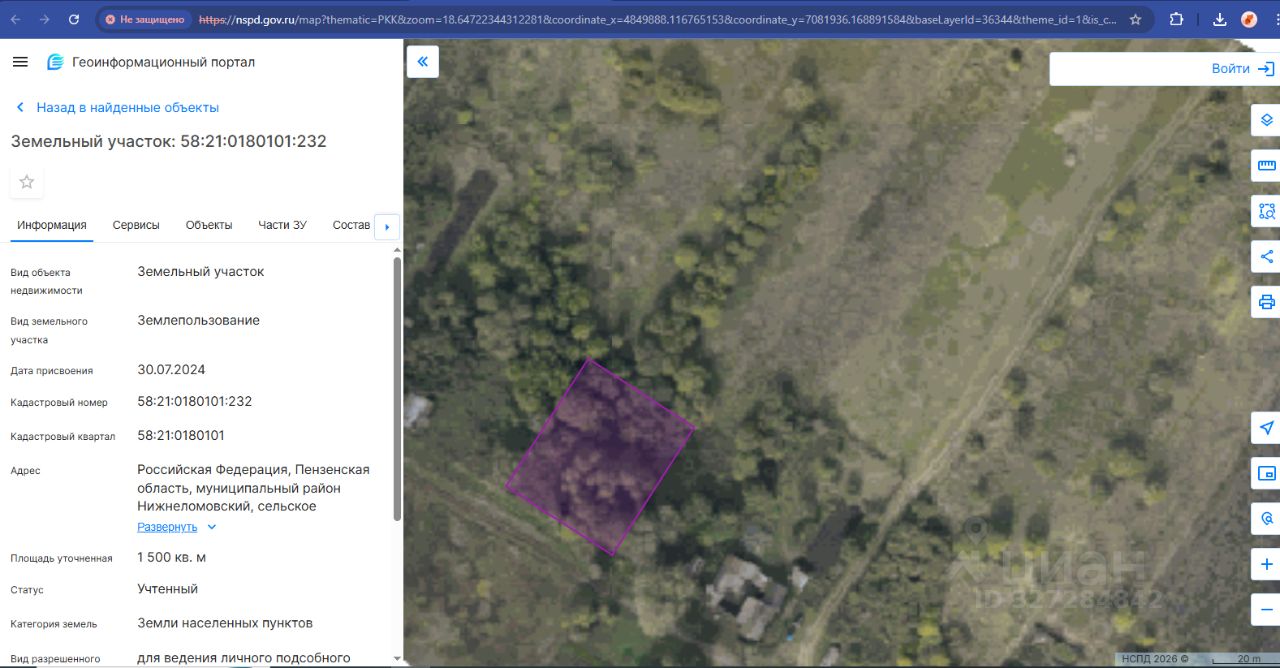The width and height of the screenshot is (1280, 668).
Task: Reload the page in browser
Action: pyautogui.click(x=74, y=19)
